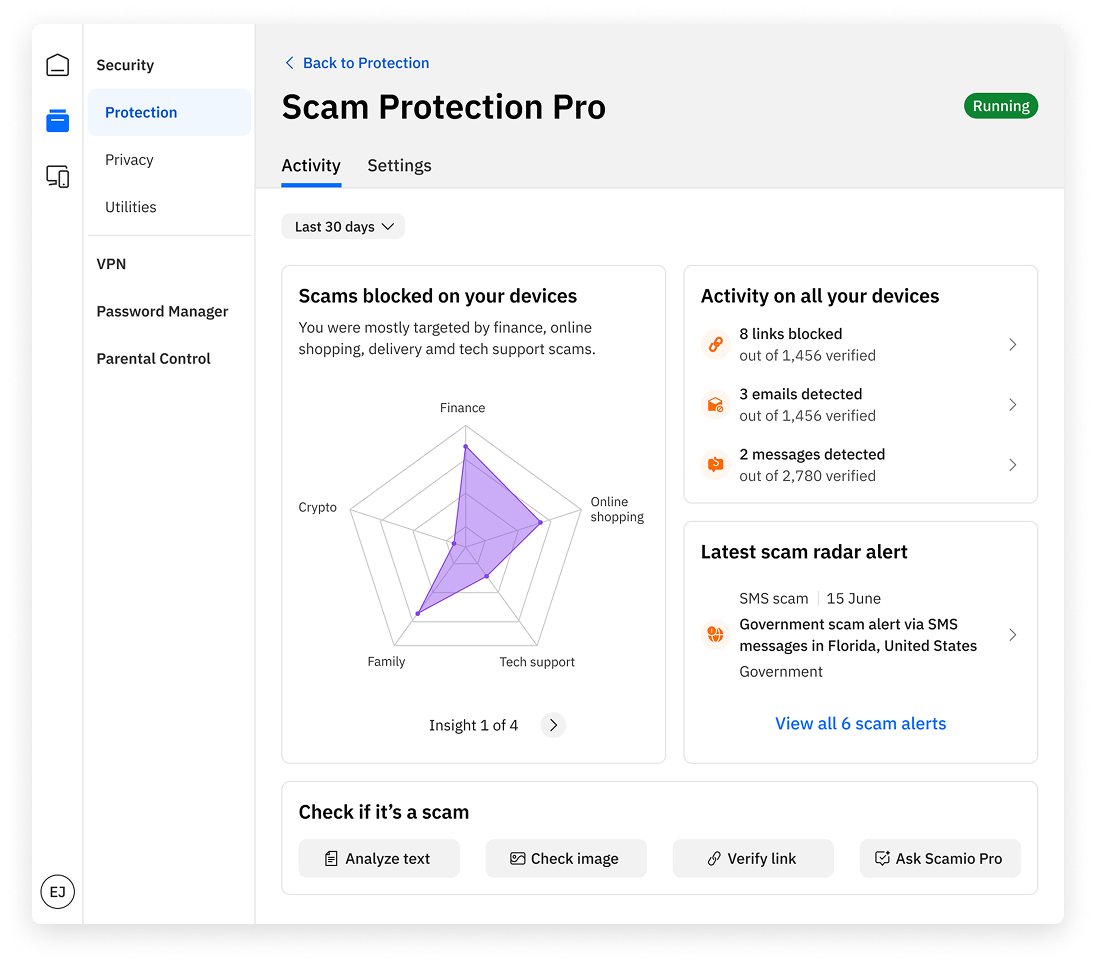Click the 'Insight 1 of 4' label
Viewport: 1096px width, 964px height.
pyautogui.click(x=473, y=726)
